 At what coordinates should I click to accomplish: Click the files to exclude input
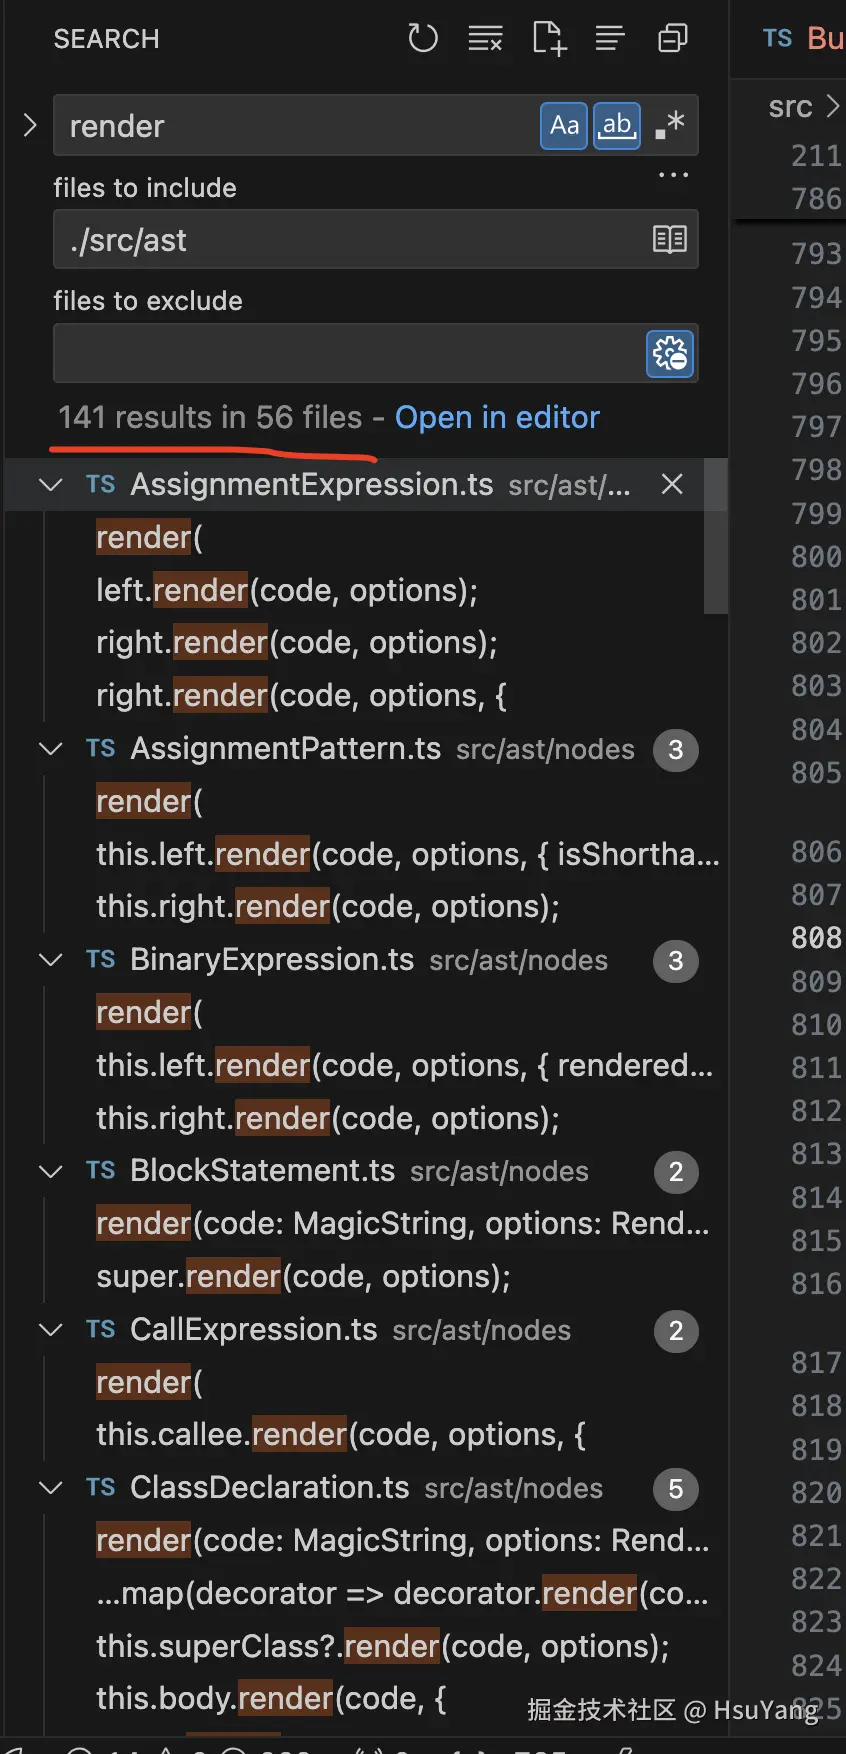[x=345, y=353]
